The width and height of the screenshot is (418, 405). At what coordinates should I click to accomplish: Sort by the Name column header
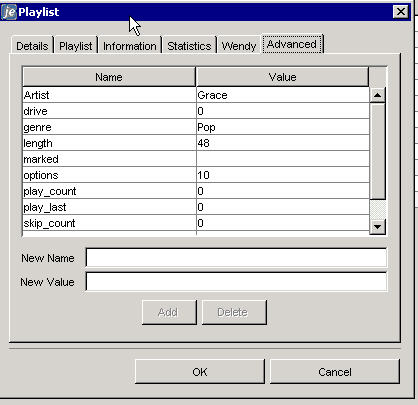(109, 77)
